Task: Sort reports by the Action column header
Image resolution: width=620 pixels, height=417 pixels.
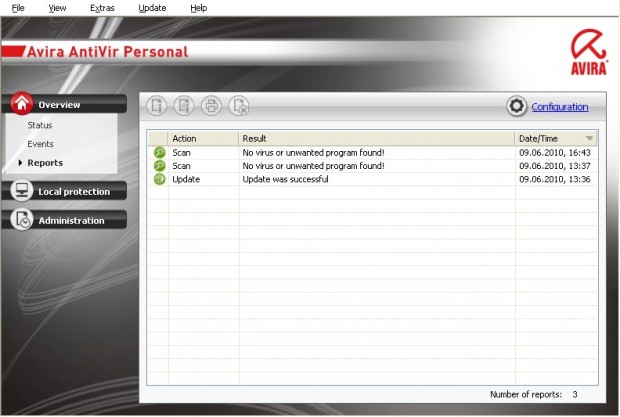Action: (203, 138)
